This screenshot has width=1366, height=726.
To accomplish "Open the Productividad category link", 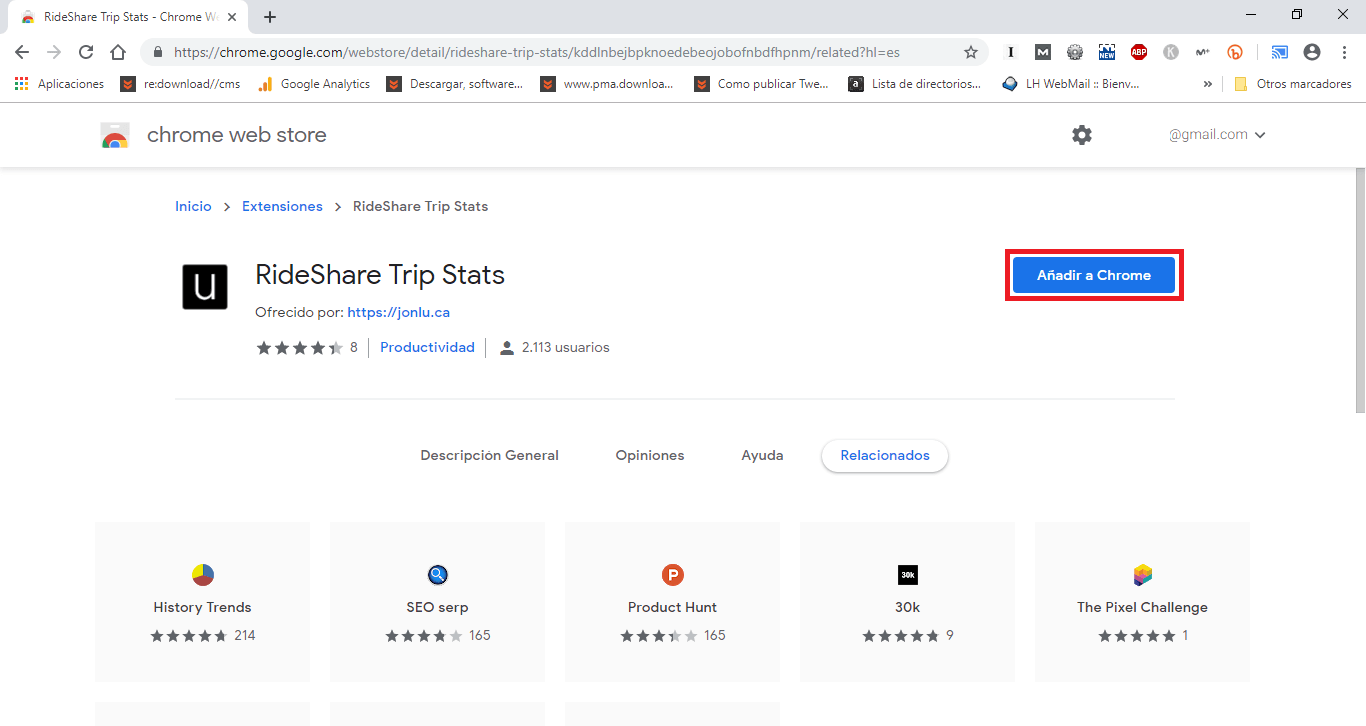I will [x=427, y=347].
